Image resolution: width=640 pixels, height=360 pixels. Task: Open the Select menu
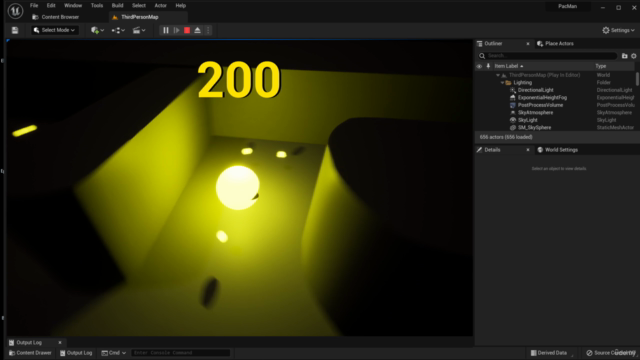(139, 6)
